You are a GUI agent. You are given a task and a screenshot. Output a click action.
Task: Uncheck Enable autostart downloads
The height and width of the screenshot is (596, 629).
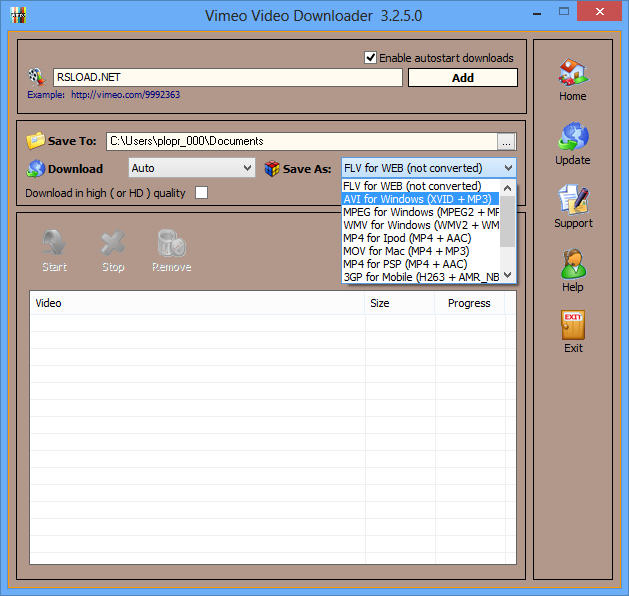coord(370,58)
